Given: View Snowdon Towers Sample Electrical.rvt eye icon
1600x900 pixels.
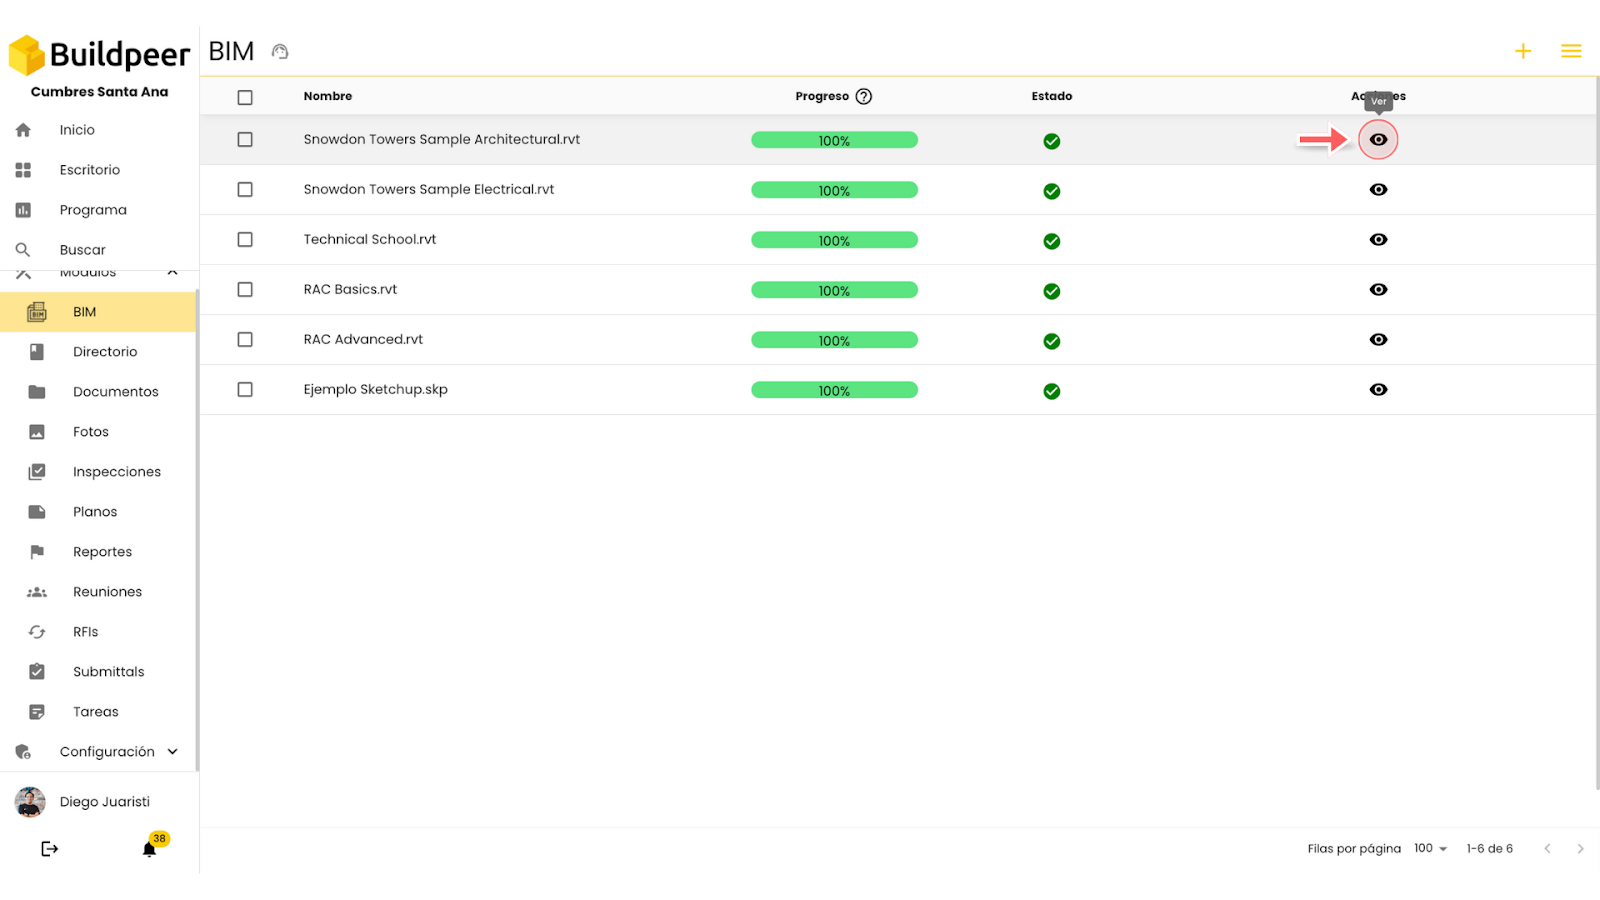Looking at the screenshot, I should [1378, 190].
